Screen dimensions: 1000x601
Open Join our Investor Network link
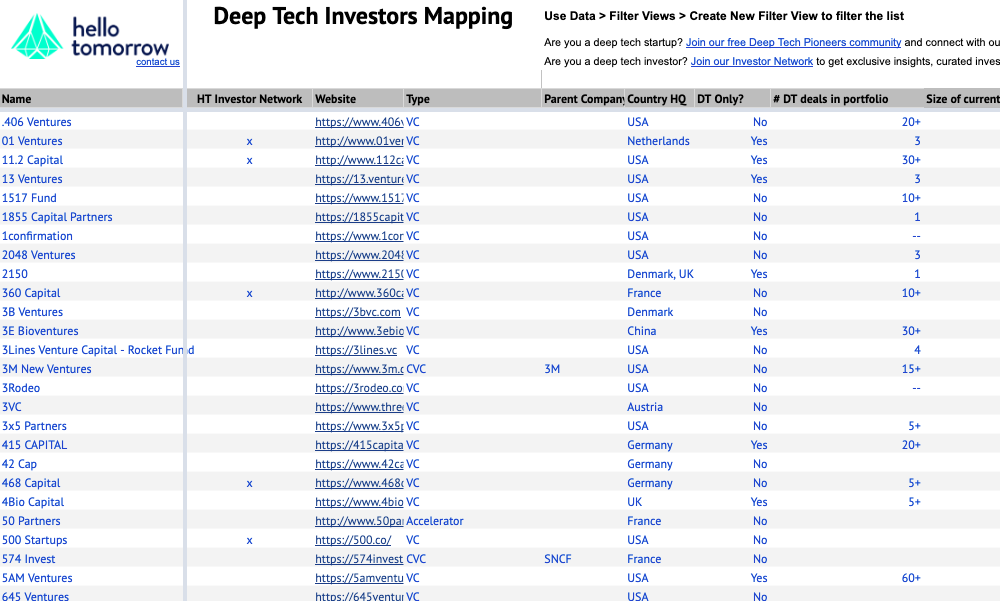(x=751, y=61)
